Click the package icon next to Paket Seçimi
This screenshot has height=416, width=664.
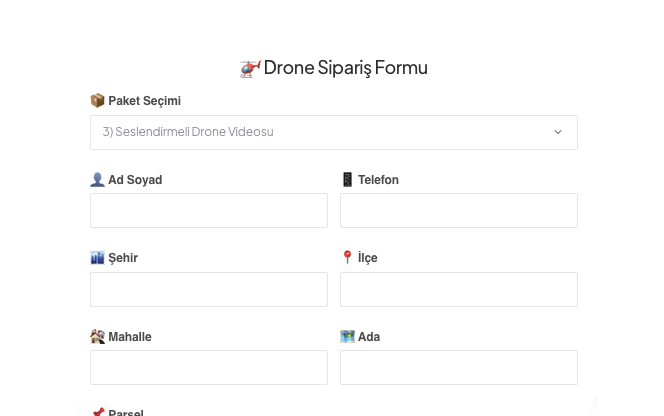[97, 101]
